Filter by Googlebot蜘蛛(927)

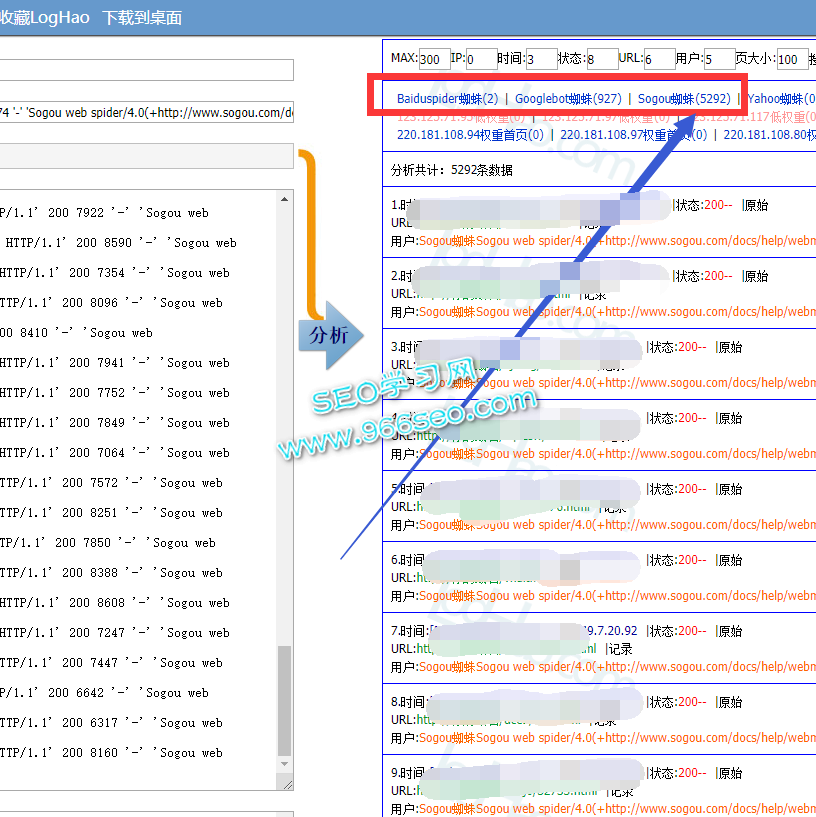568,99
